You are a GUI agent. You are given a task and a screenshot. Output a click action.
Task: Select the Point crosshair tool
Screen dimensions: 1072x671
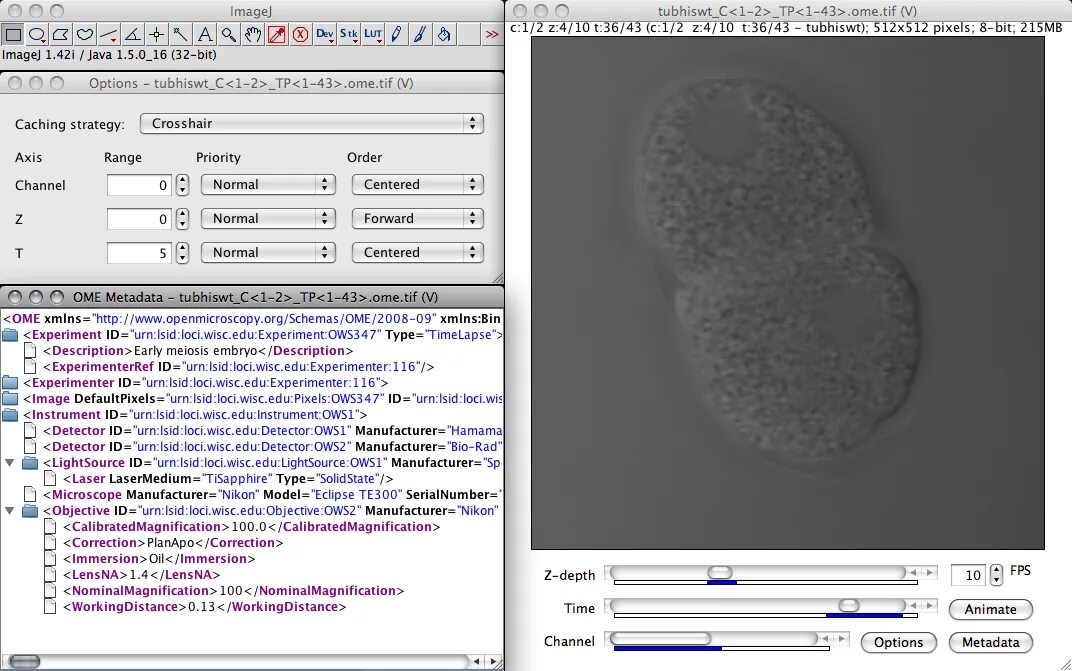(157, 34)
